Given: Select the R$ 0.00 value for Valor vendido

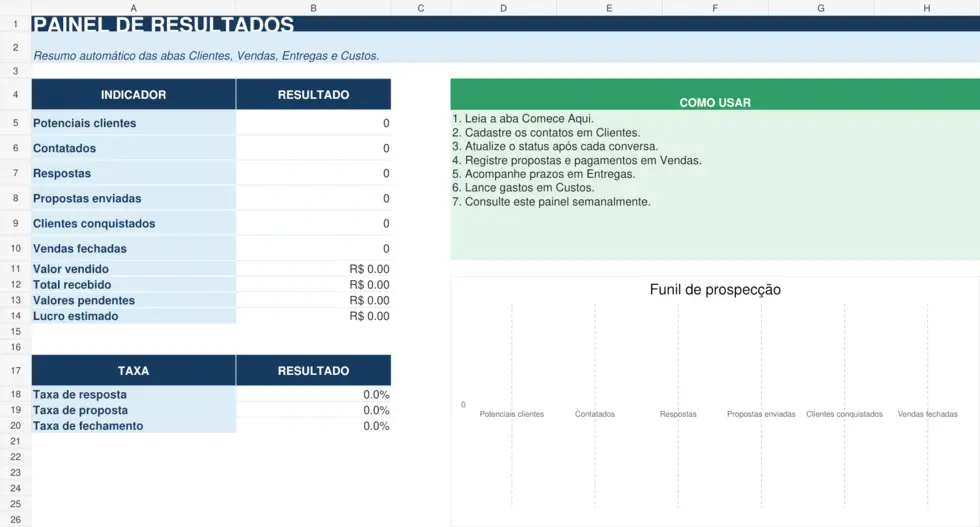Looking at the screenshot, I should (x=313, y=269).
